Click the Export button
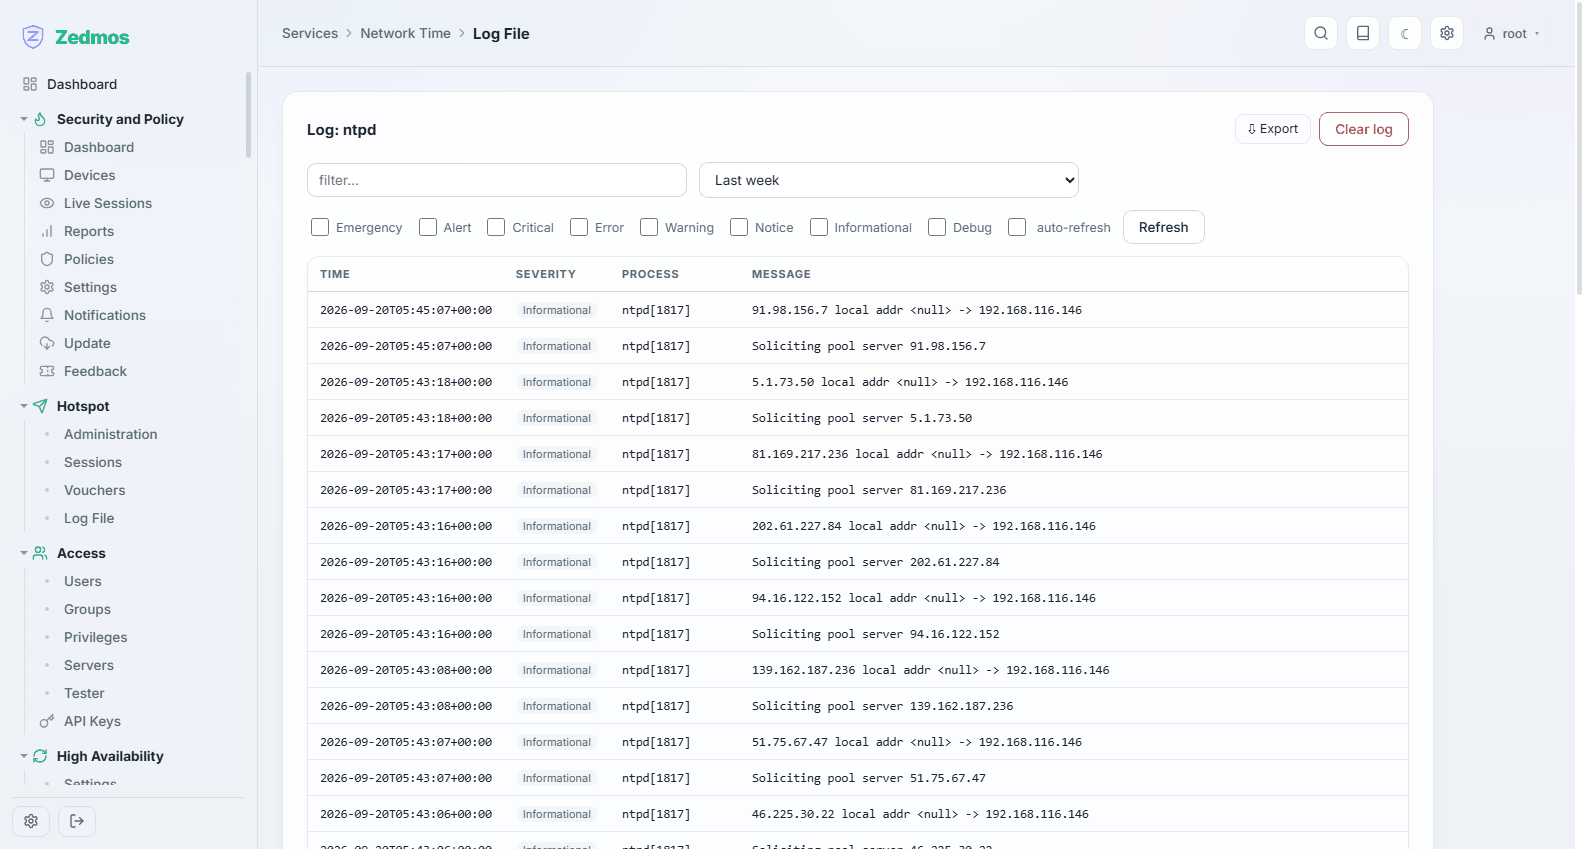This screenshot has width=1584, height=849. [1273, 129]
